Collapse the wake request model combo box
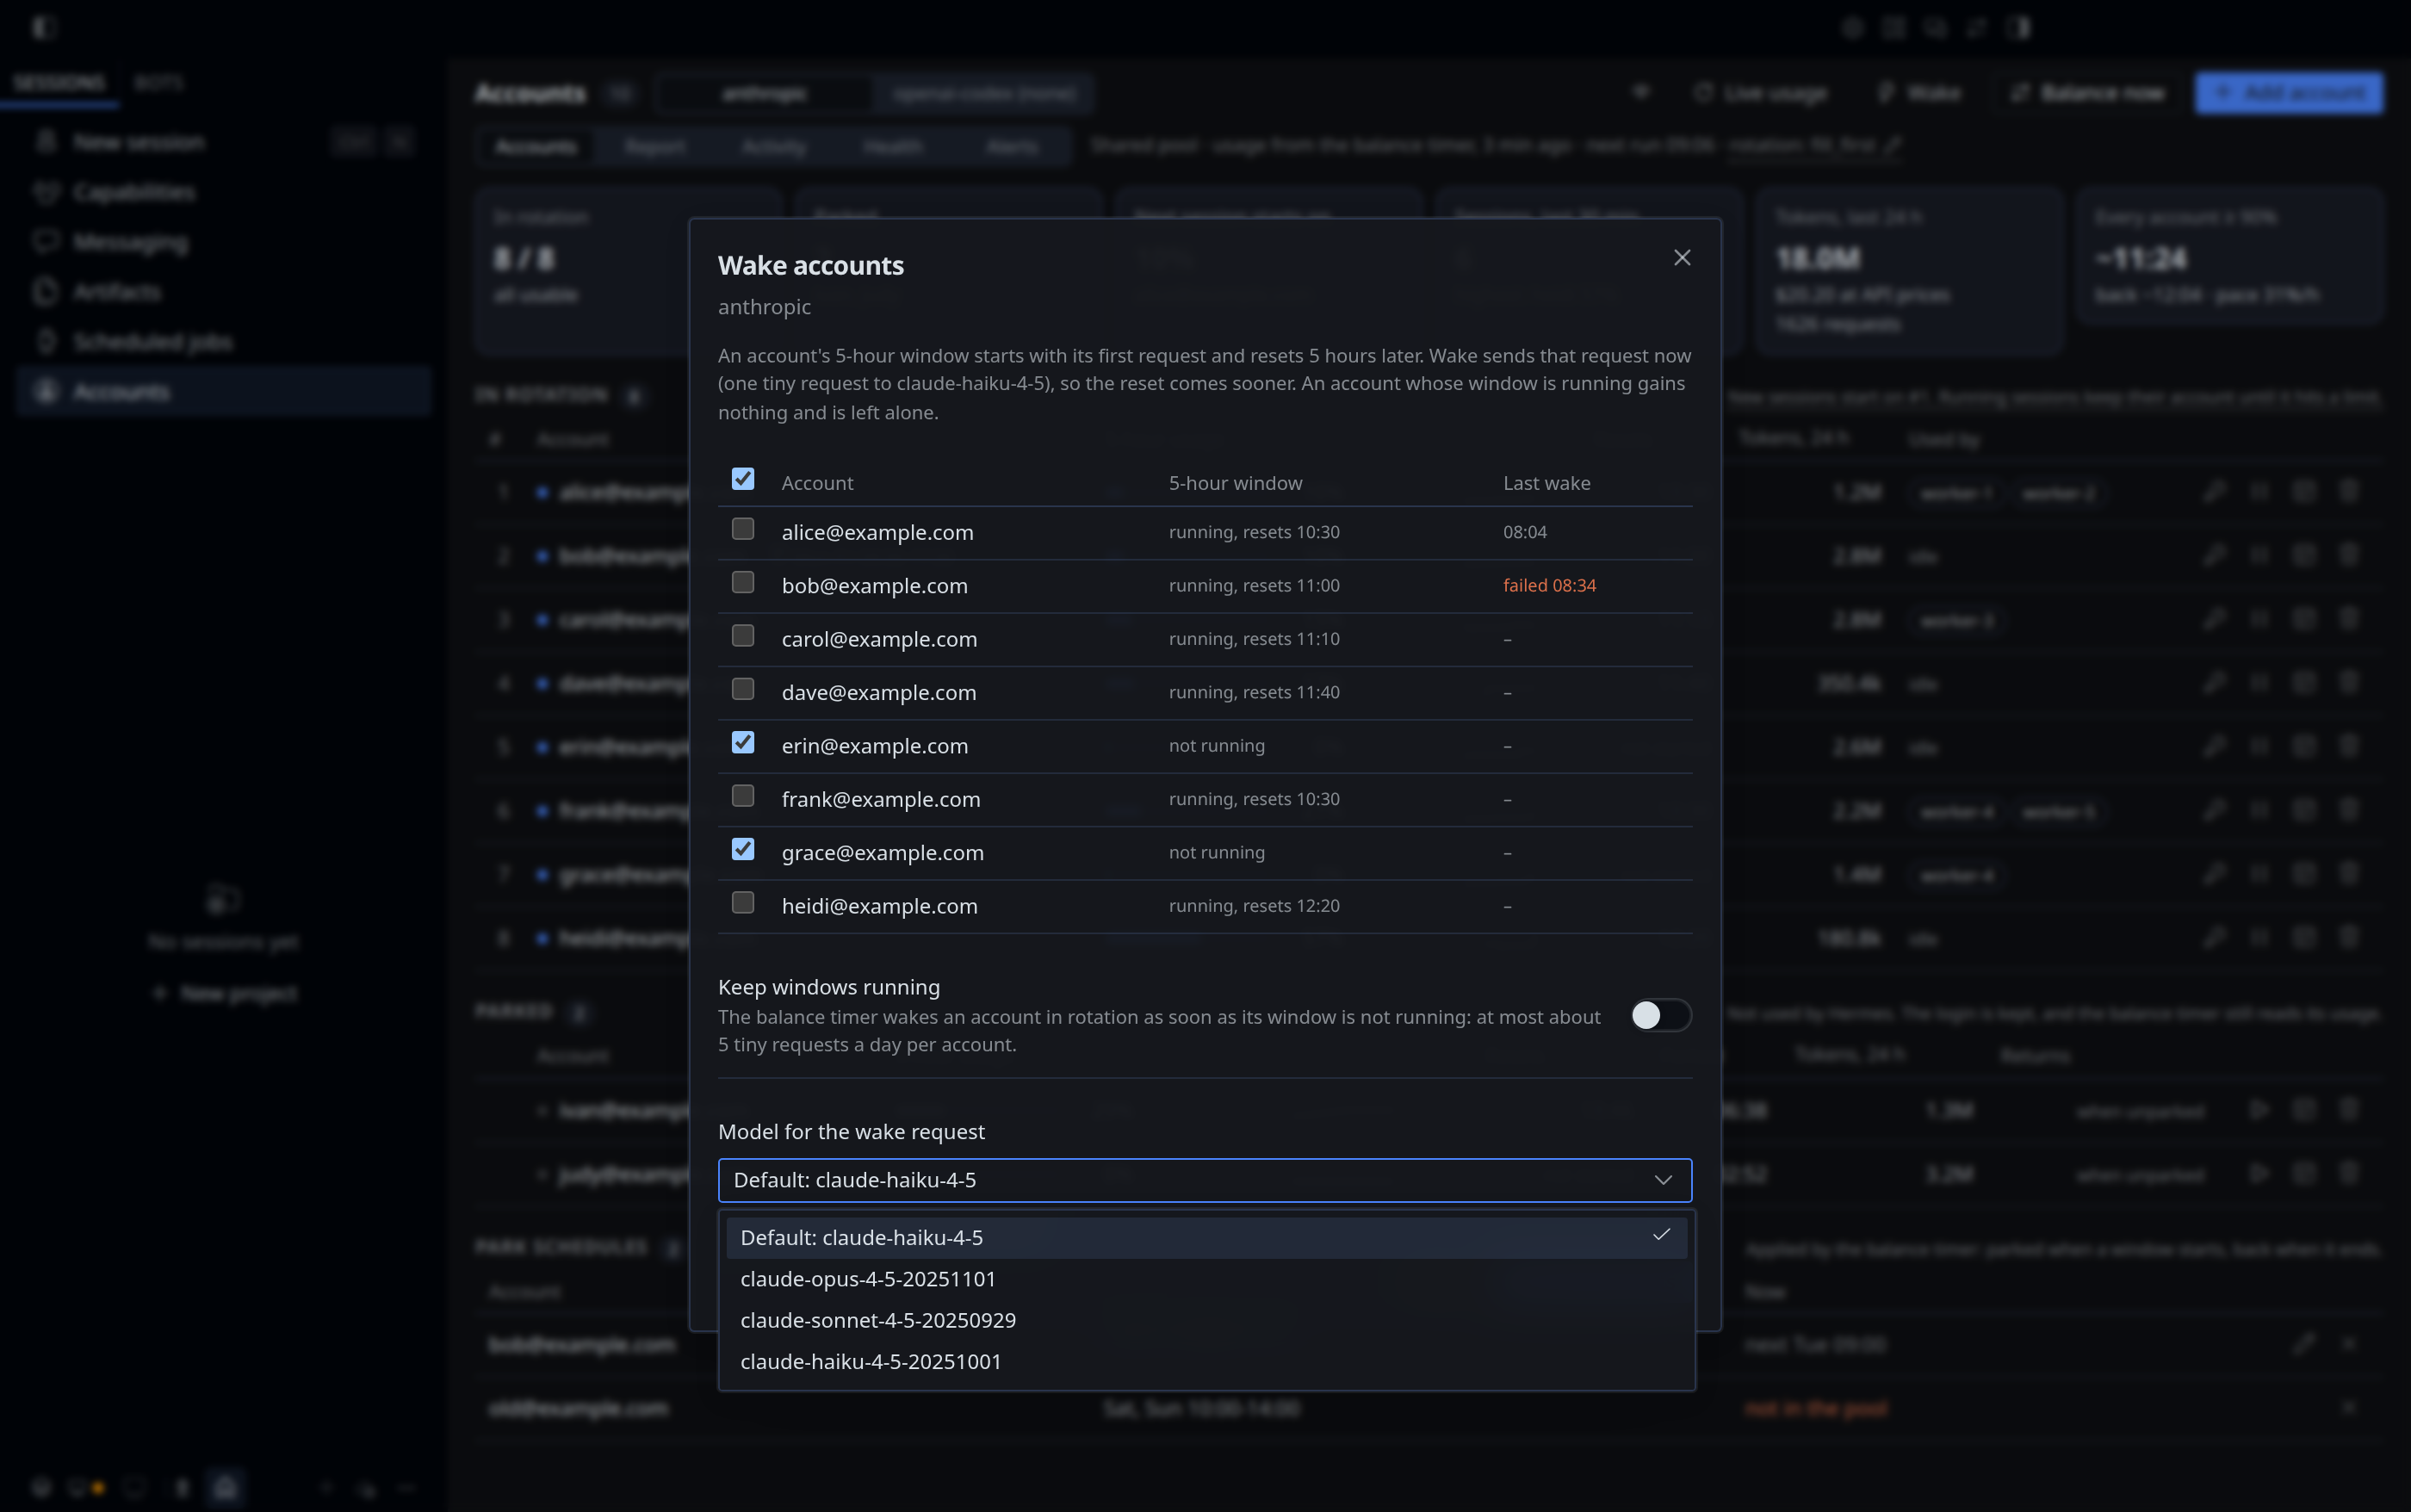The image size is (2411, 1512). (x=1205, y=1180)
